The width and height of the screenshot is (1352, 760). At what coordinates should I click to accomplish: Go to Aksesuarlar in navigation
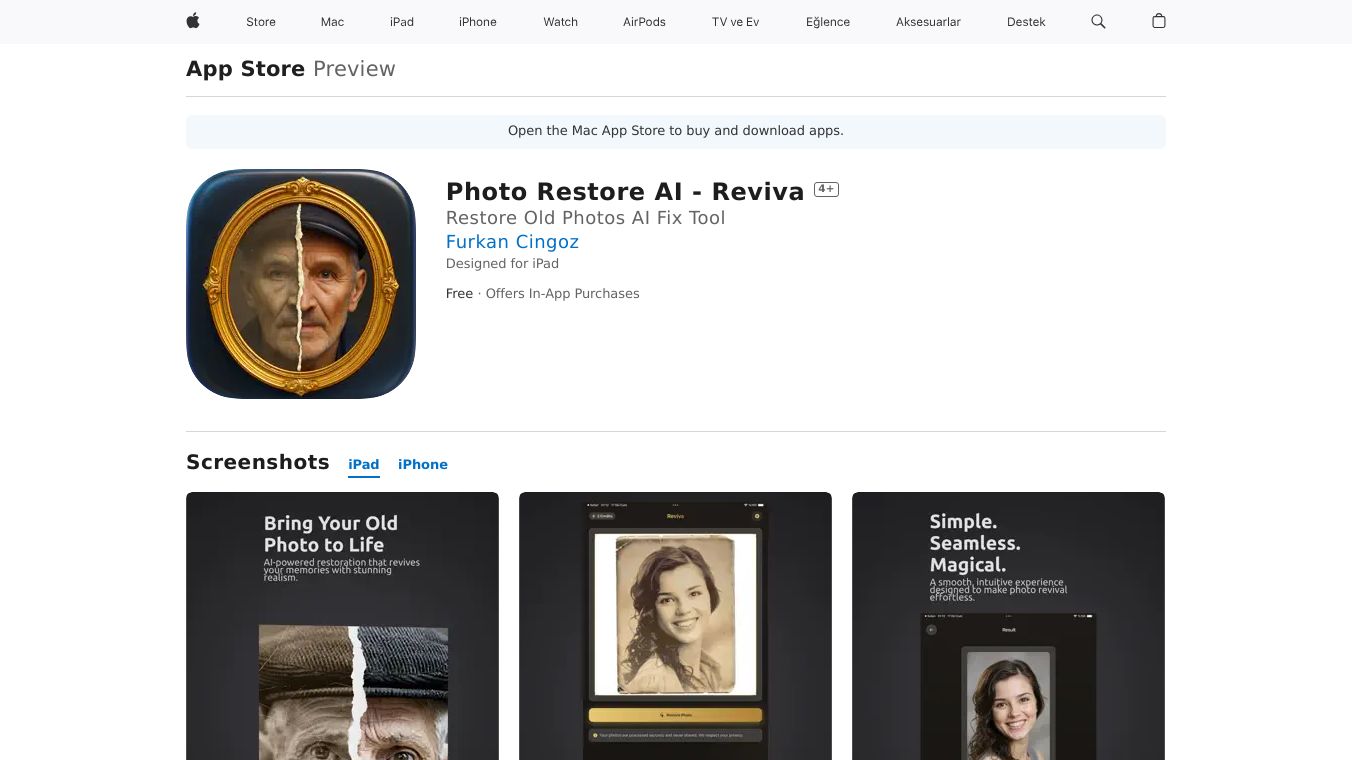pos(928,22)
